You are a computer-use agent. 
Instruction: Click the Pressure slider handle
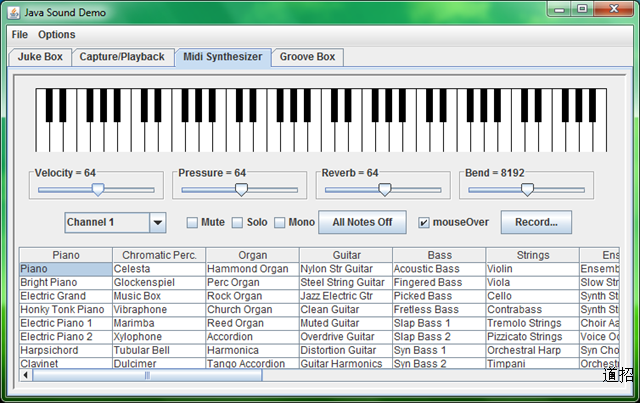click(241, 189)
